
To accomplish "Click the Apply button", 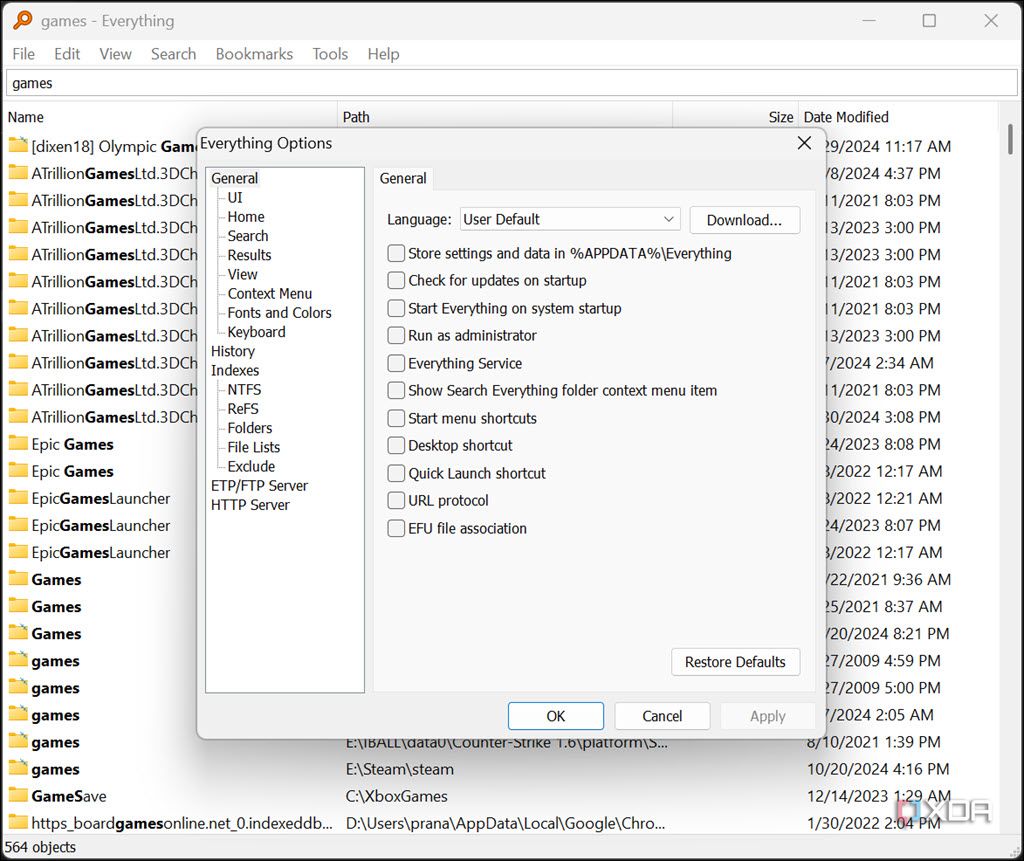I will coord(768,716).
